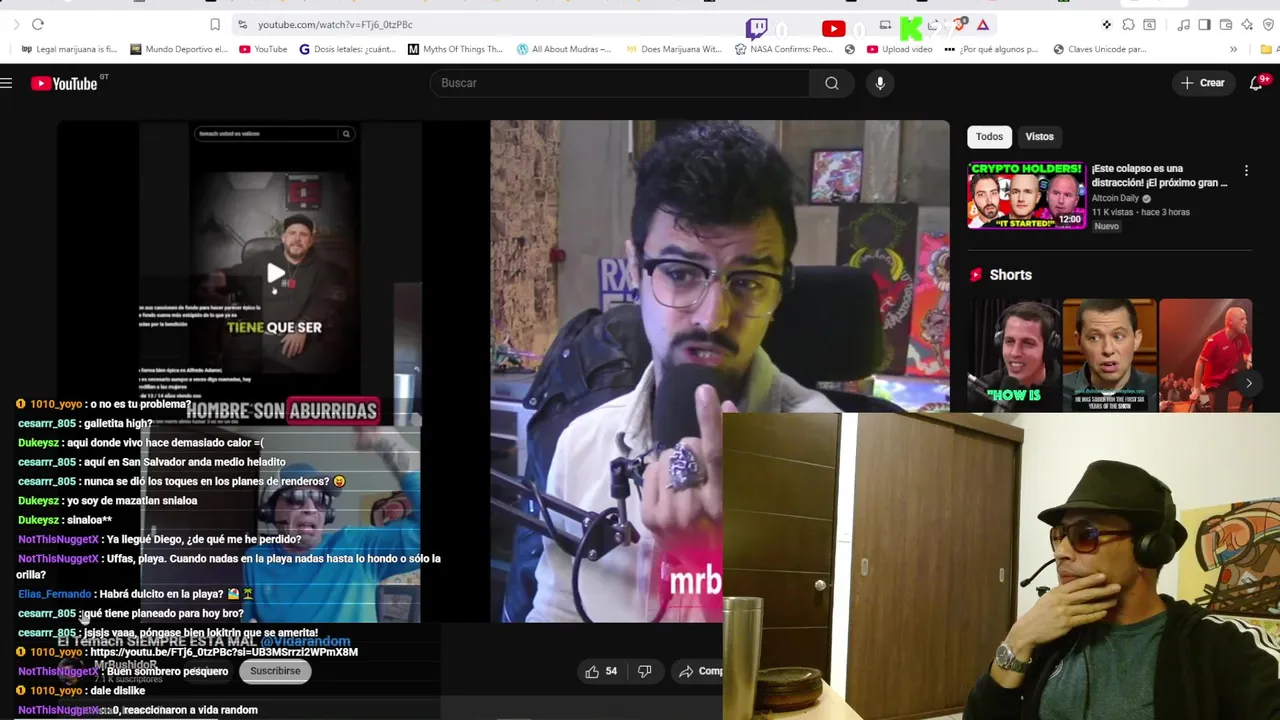Click the youtube.com URL address field

335,24
